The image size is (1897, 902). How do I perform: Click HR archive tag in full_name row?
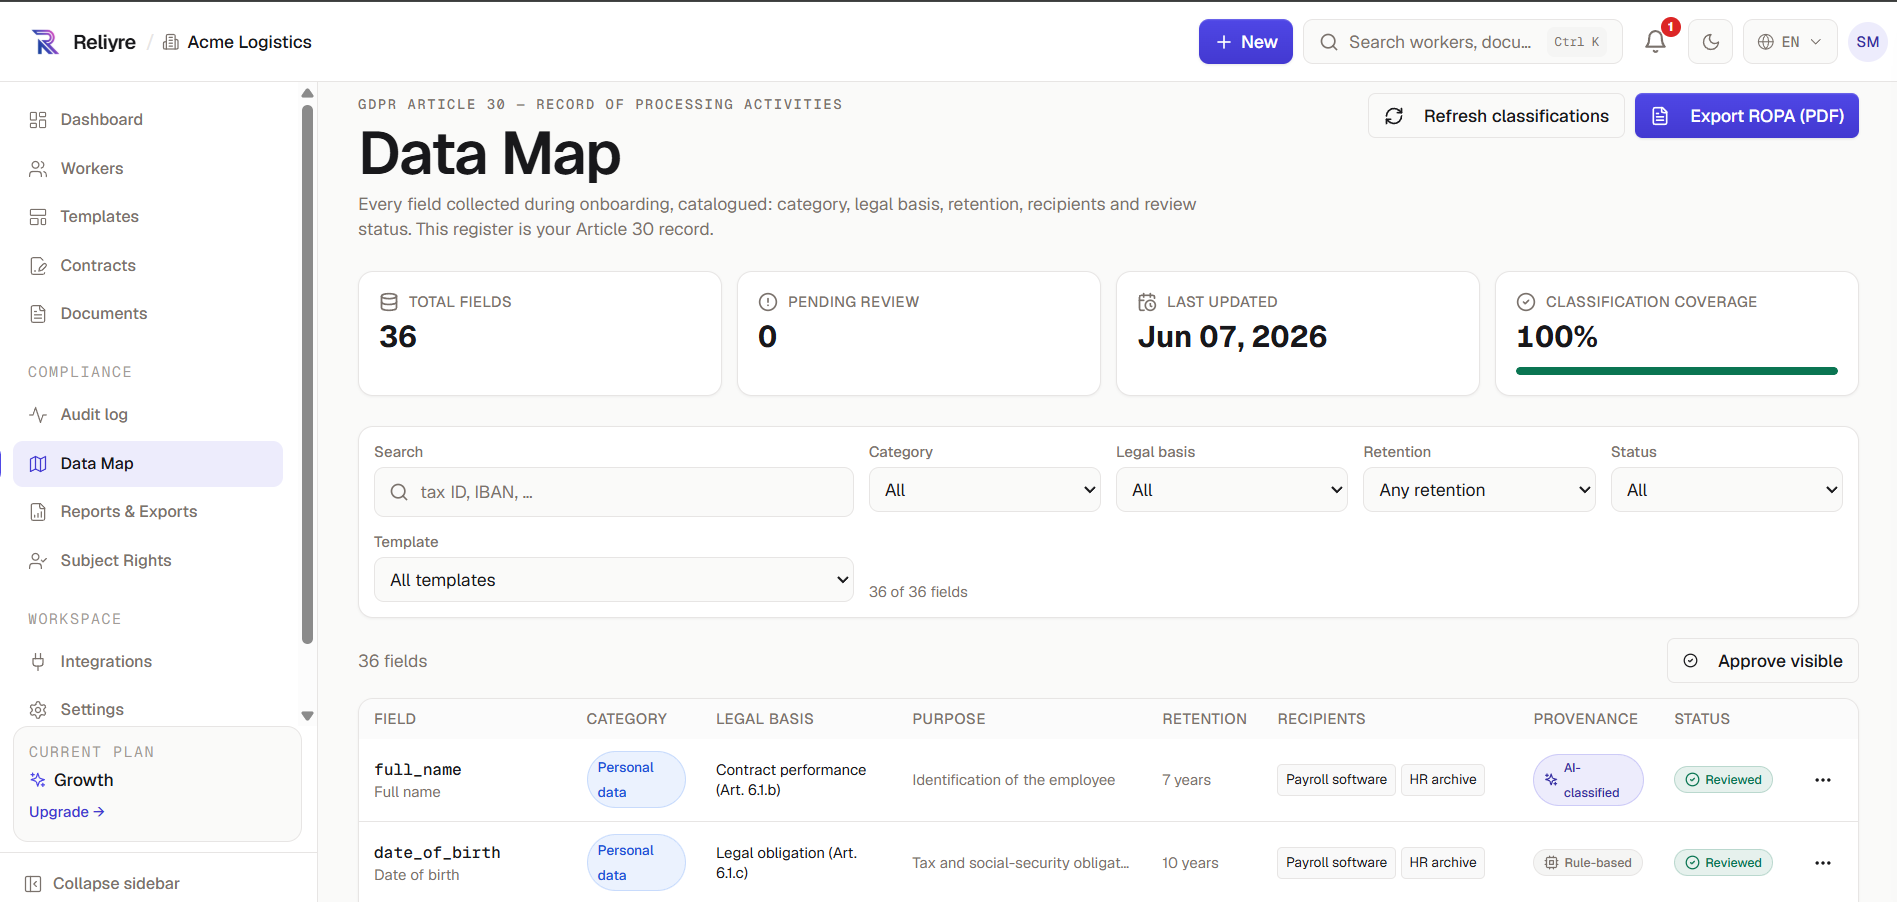1443,780
